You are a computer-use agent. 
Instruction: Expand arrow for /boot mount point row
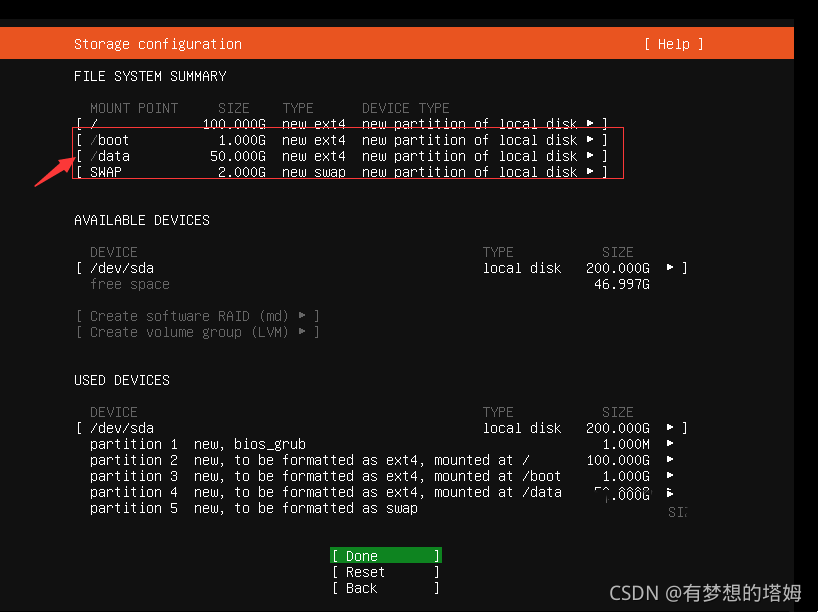tap(590, 140)
